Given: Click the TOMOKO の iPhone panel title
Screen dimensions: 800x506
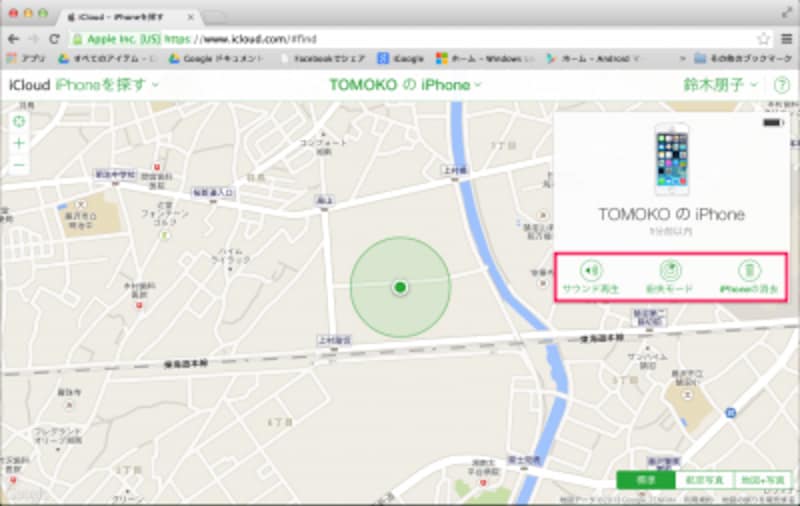Looking at the screenshot, I should pyautogui.click(x=671, y=214).
